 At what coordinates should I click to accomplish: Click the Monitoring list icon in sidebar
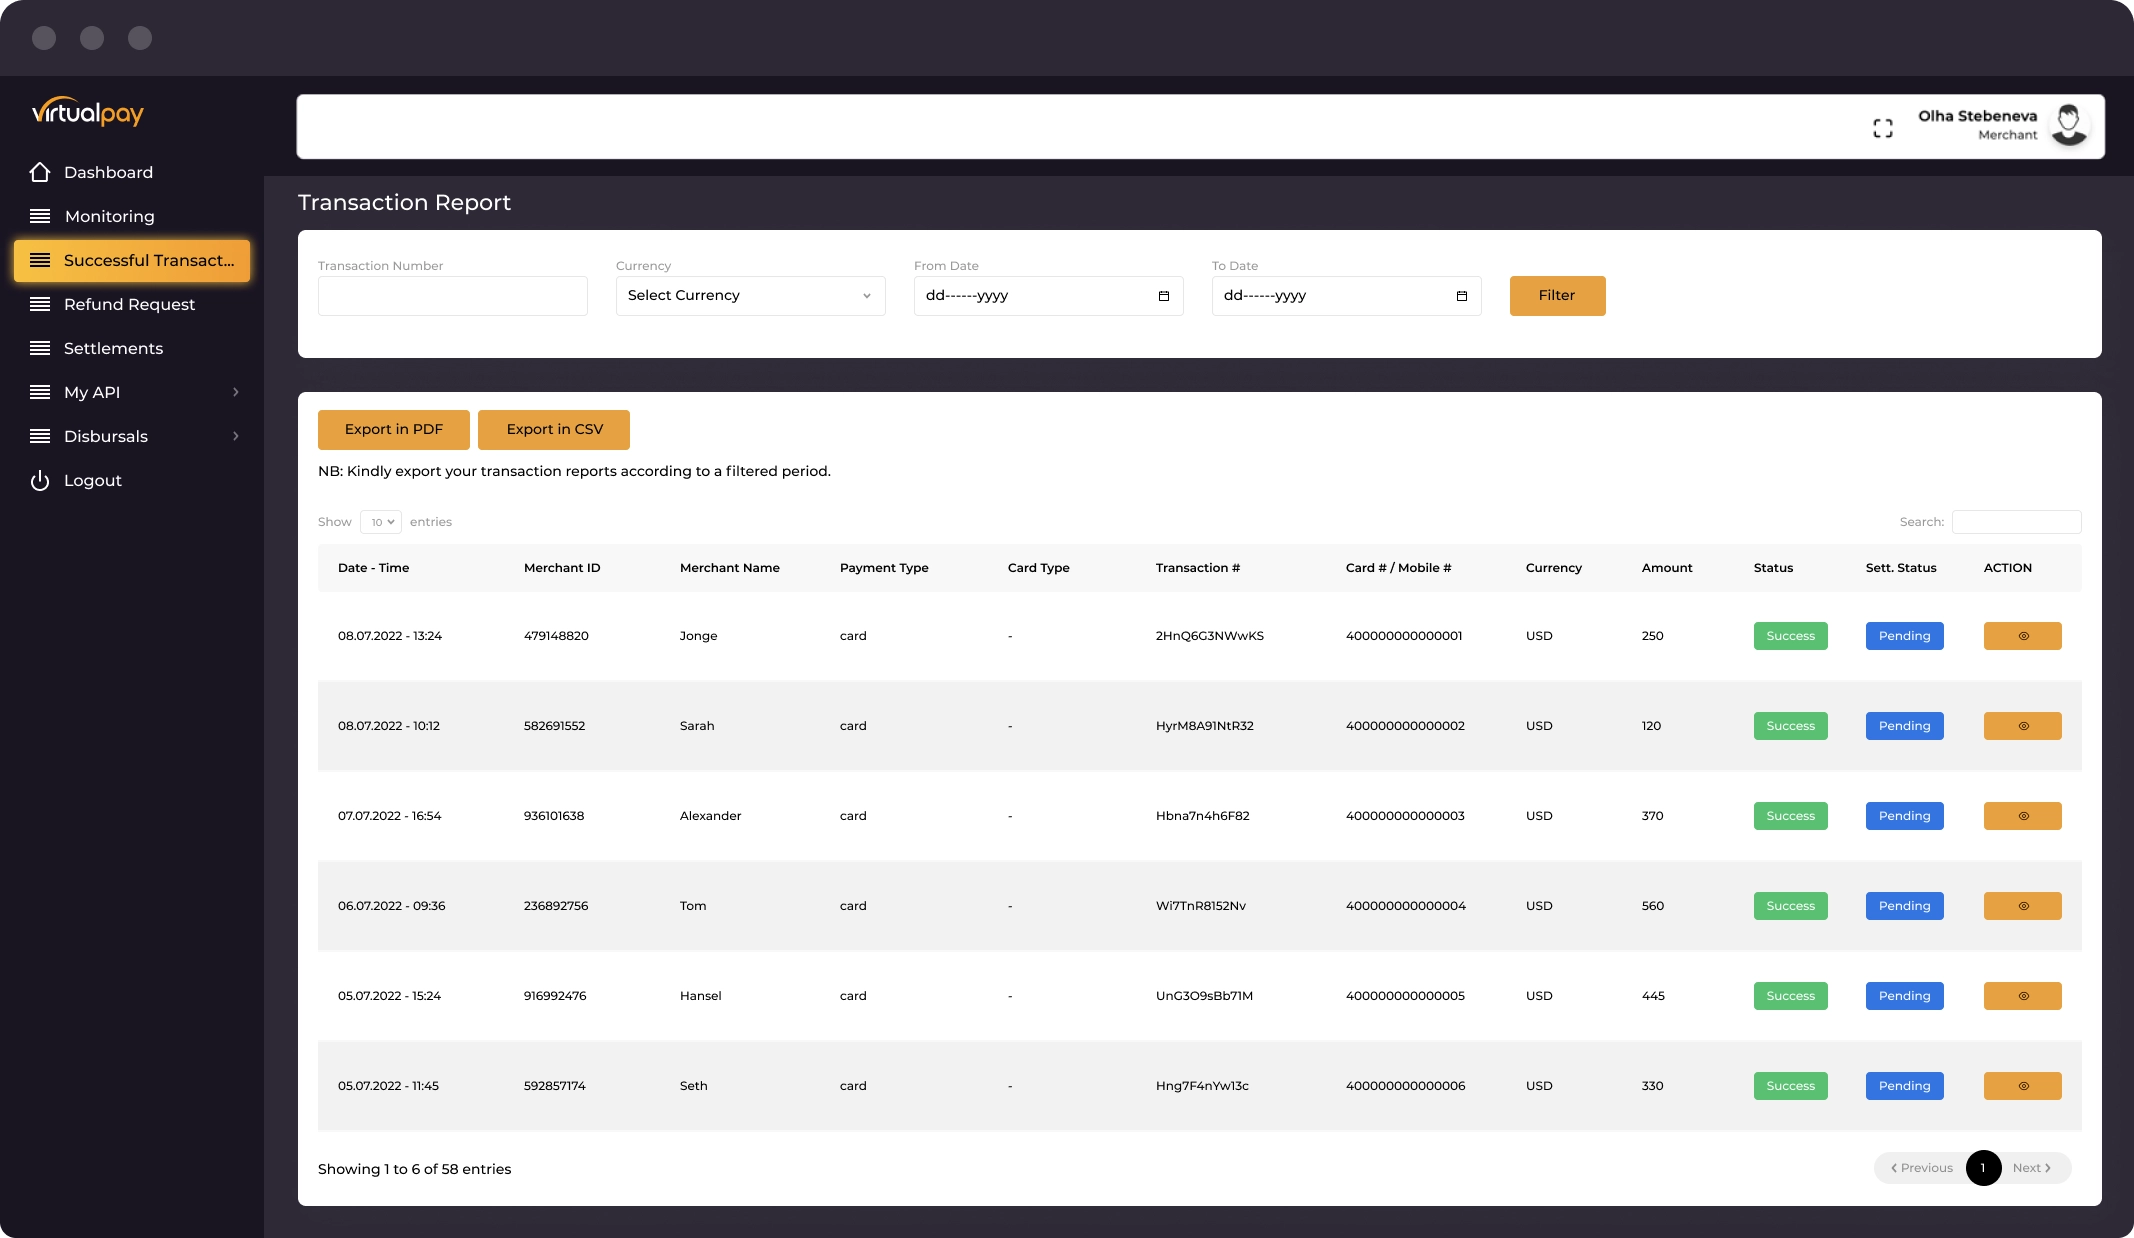(x=40, y=216)
